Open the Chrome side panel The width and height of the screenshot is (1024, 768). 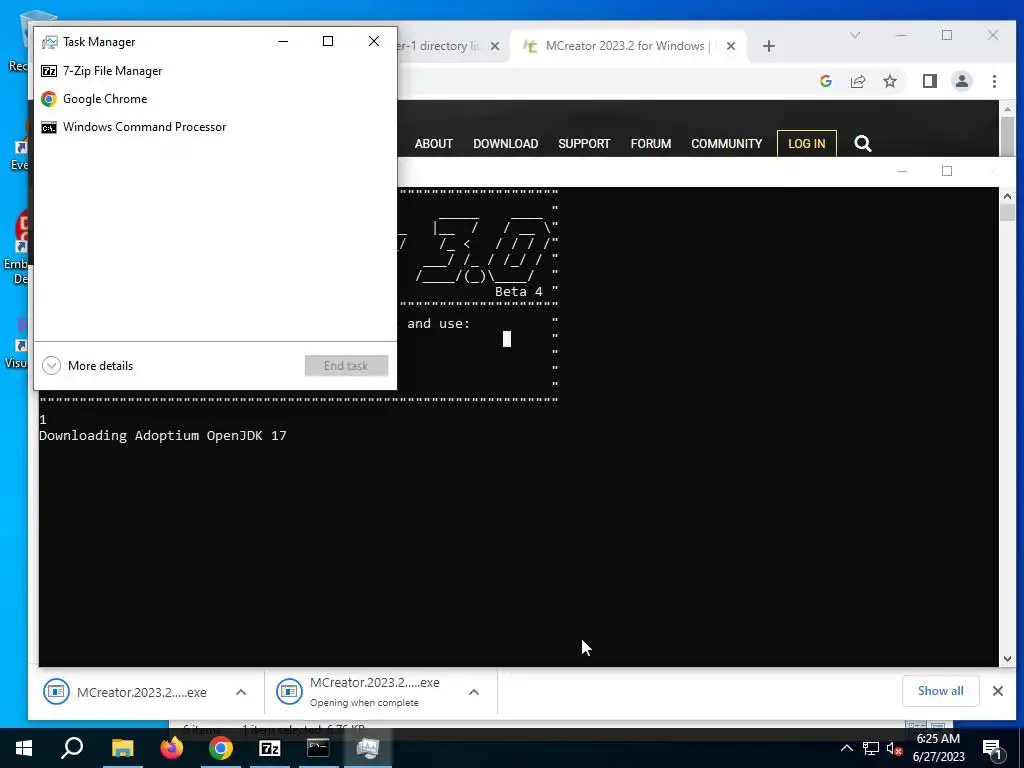(x=929, y=81)
